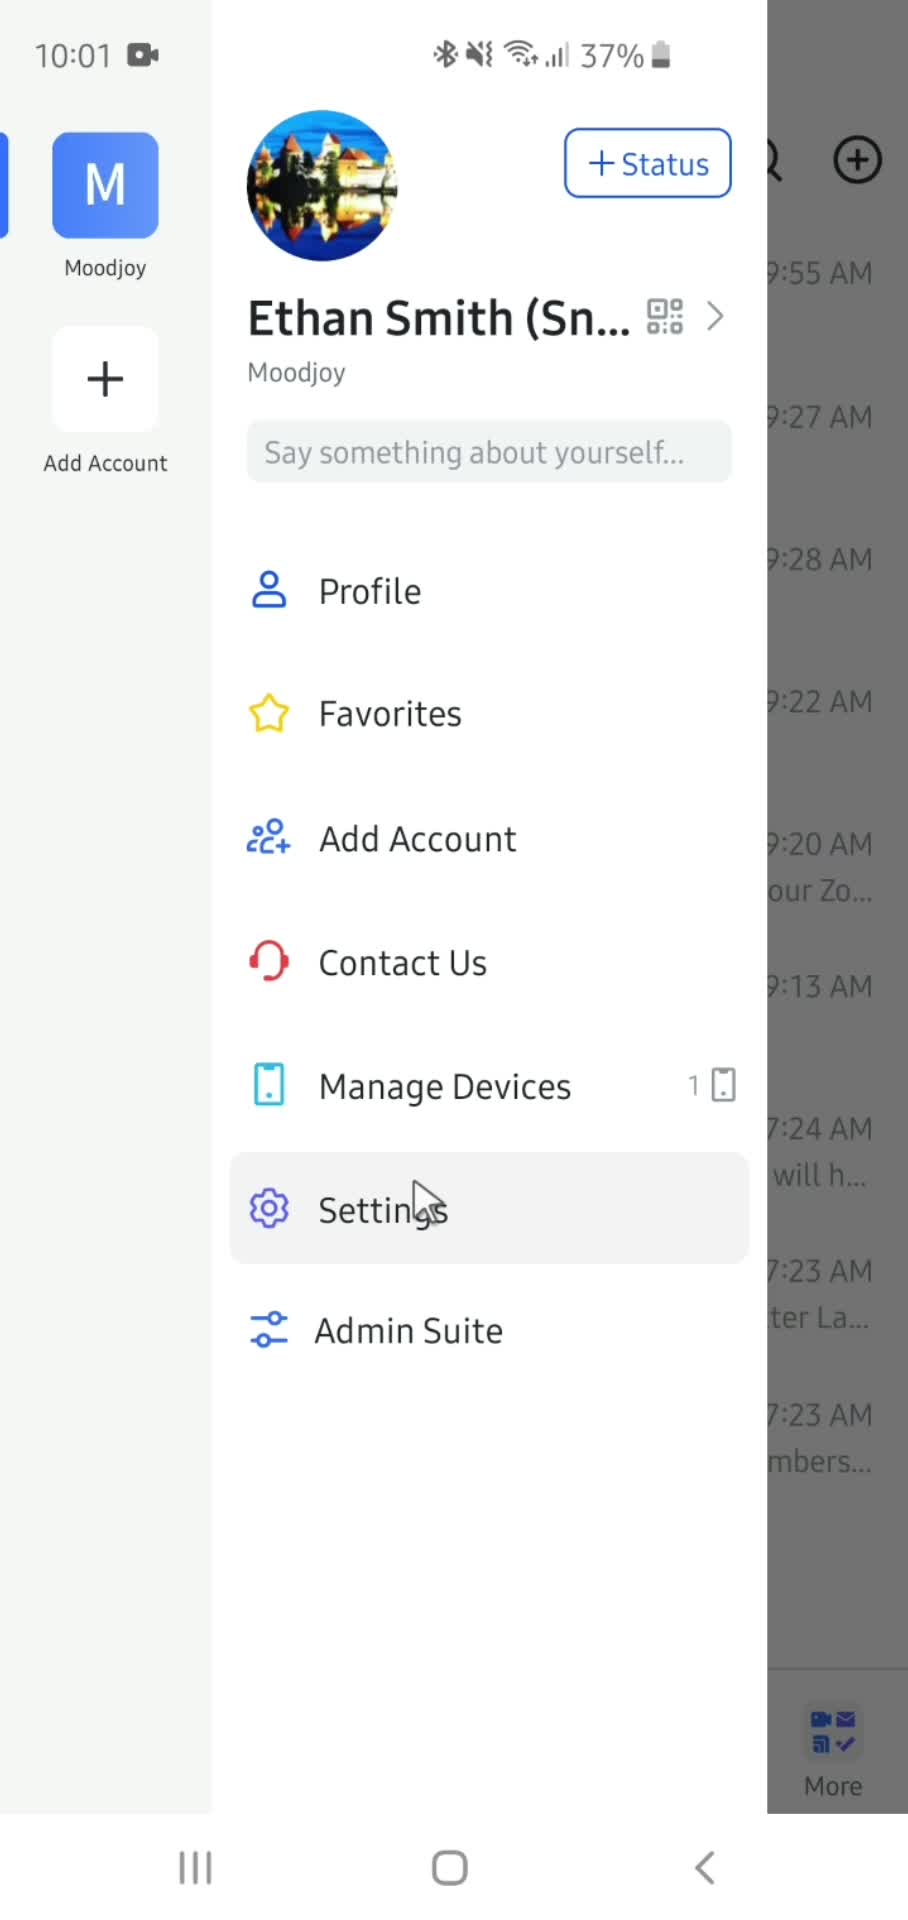Open the Admin Suite menu entry
908x1920 pixels.
pos(489,1331)
